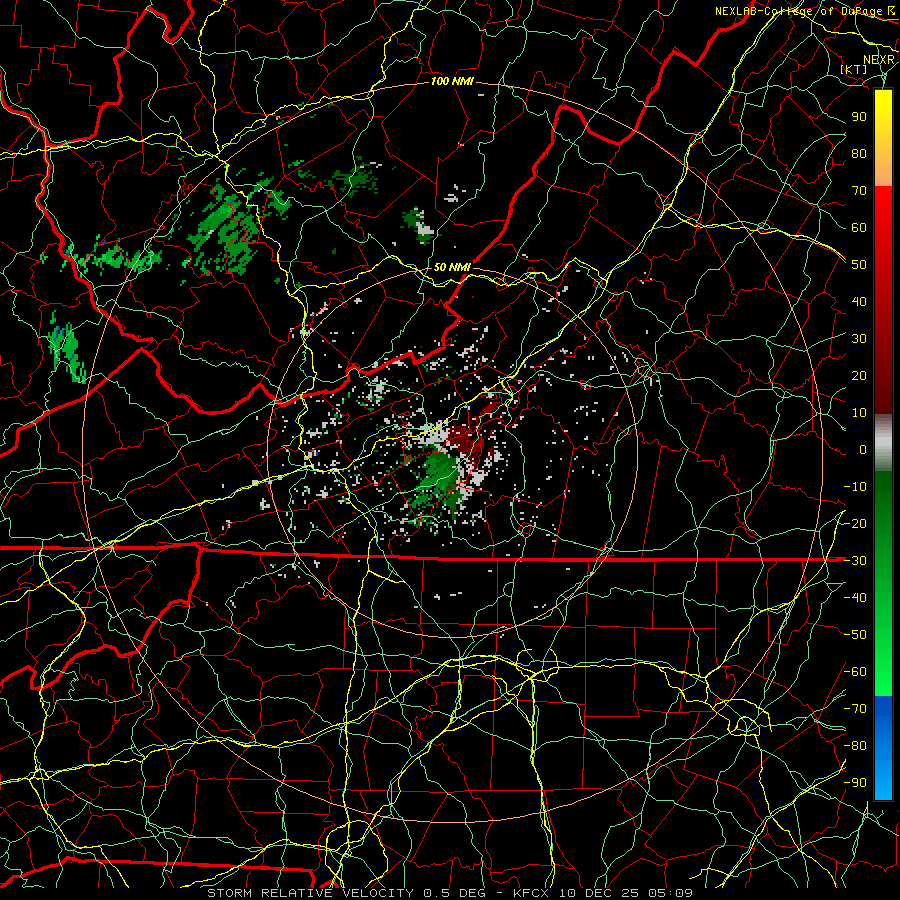Click the positive 10 value on the velocity scale

coord(859,413)
